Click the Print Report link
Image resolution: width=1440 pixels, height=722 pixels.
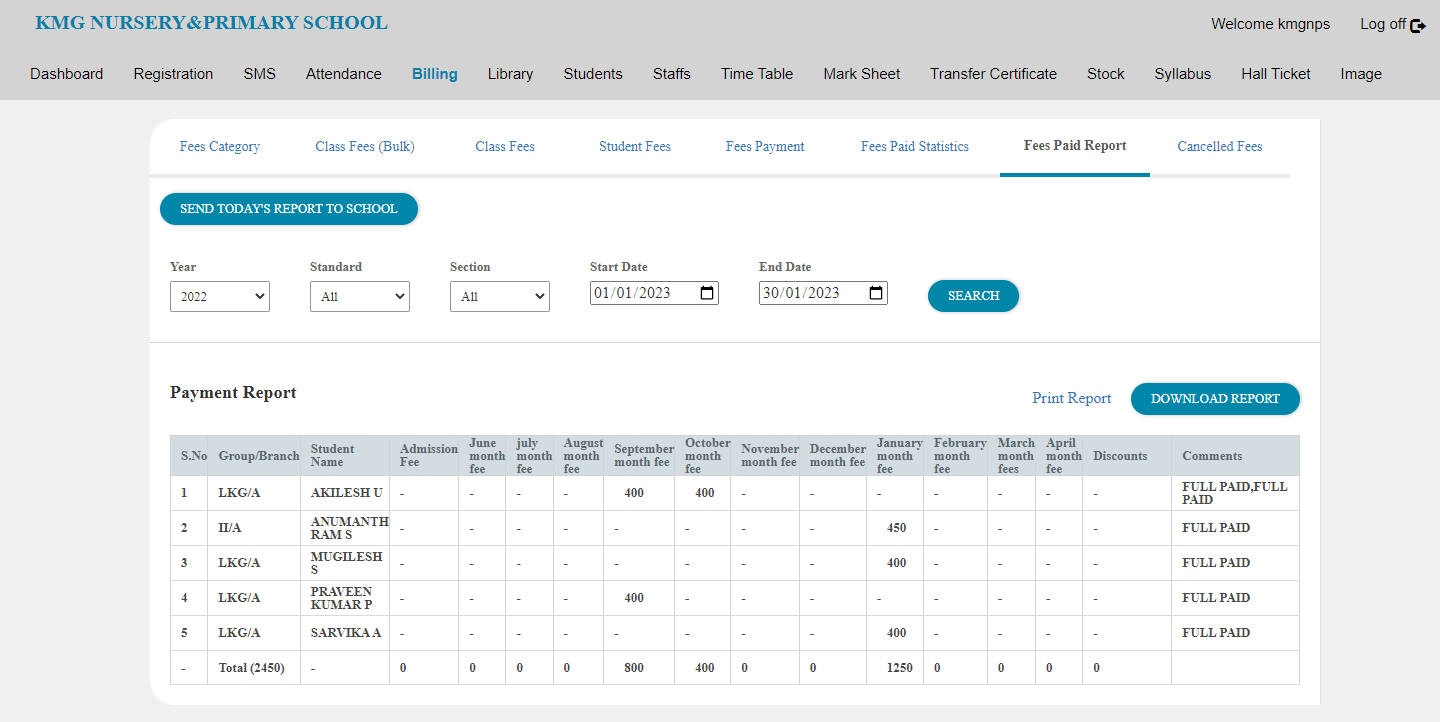click(1071, 398)
